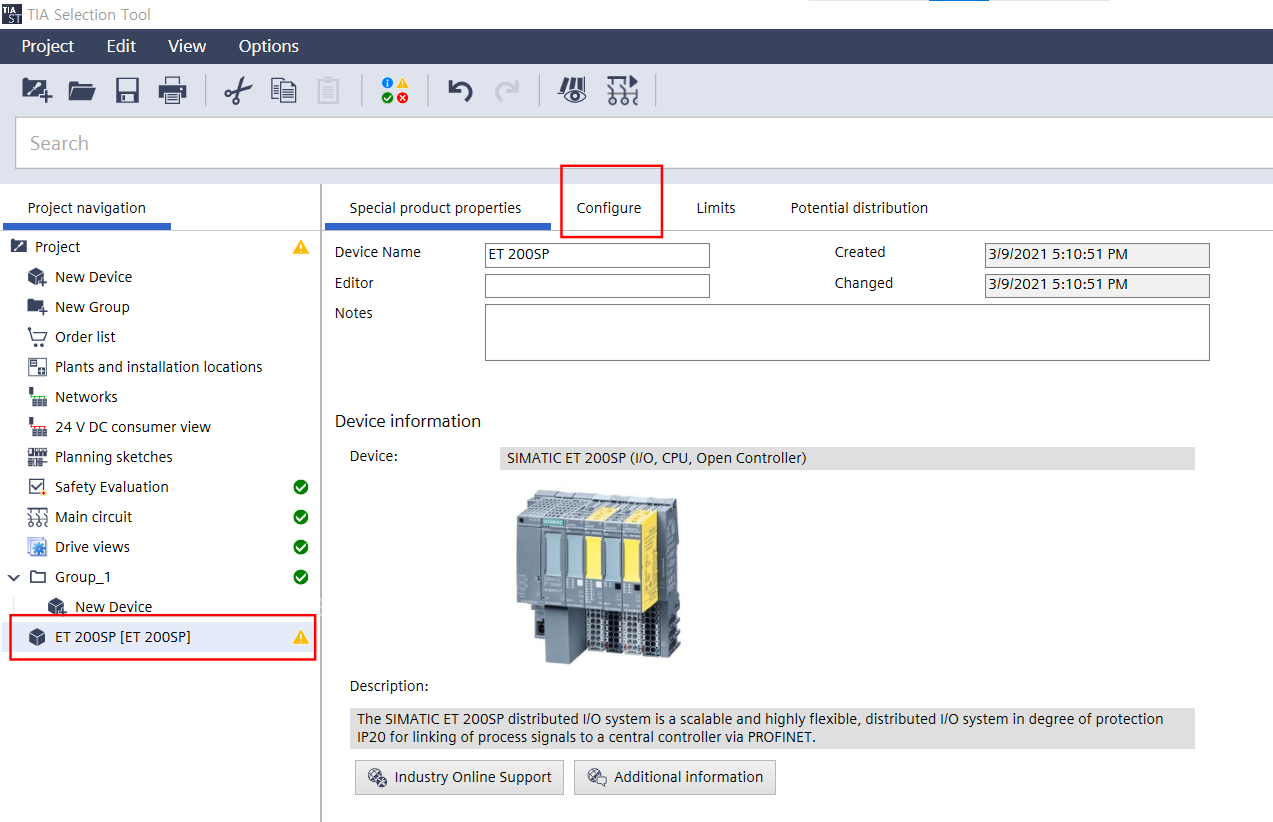1273x822 pixels.
Task: Select New Device under Group_1
Action: pos(113,607)
